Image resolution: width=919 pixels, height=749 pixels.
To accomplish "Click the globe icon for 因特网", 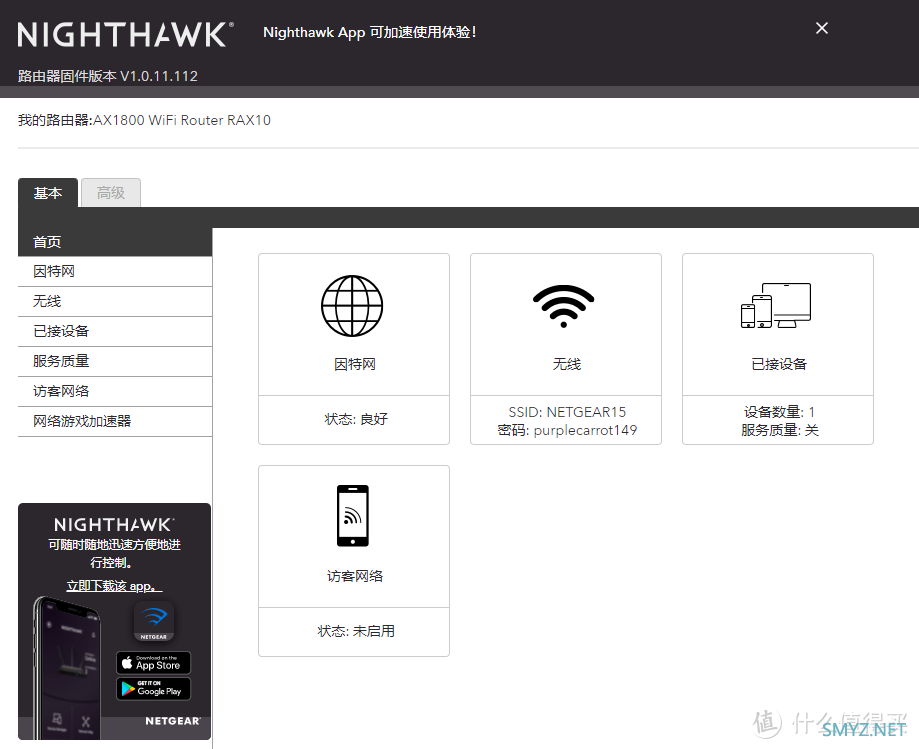I will click(x=352, y=306).
